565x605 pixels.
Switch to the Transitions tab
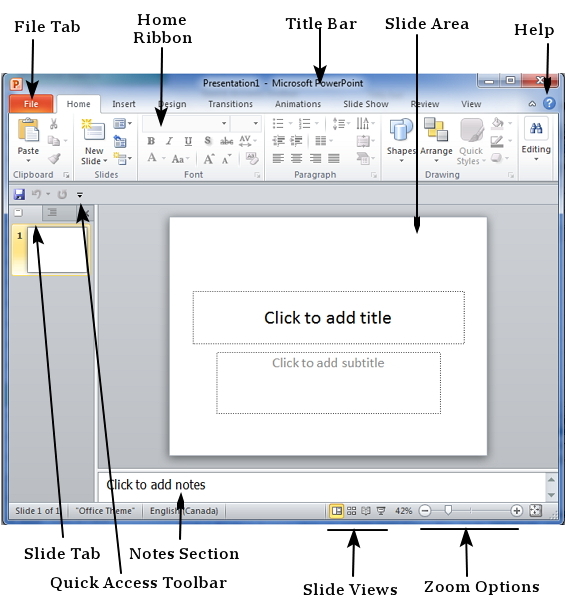click(230, 104)
